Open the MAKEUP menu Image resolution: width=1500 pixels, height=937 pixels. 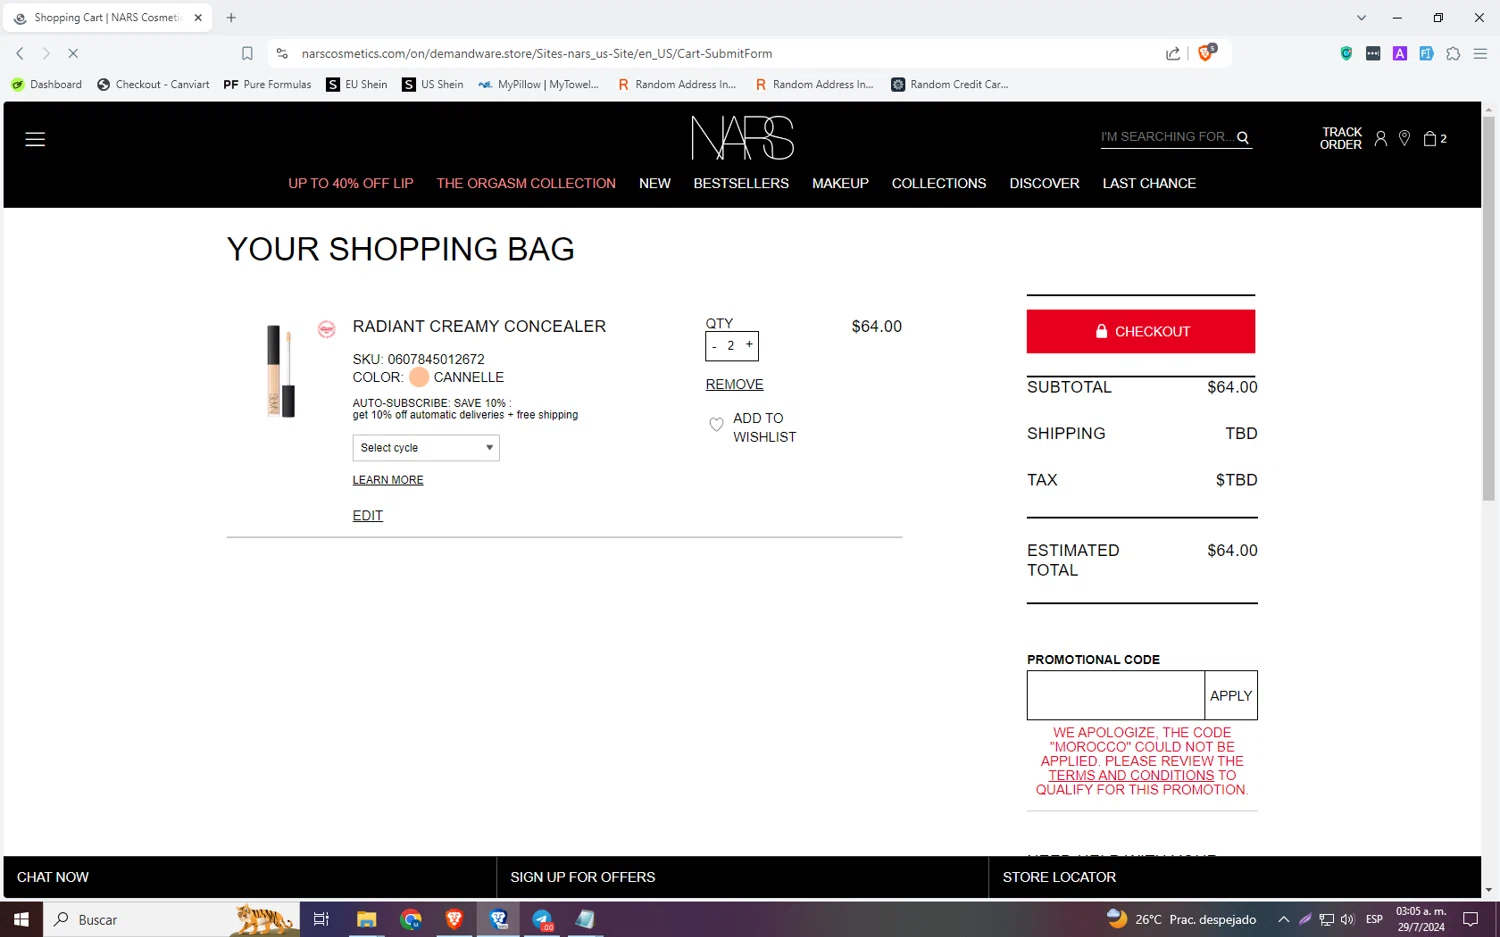pyautogui.click(x=840, y=183)
